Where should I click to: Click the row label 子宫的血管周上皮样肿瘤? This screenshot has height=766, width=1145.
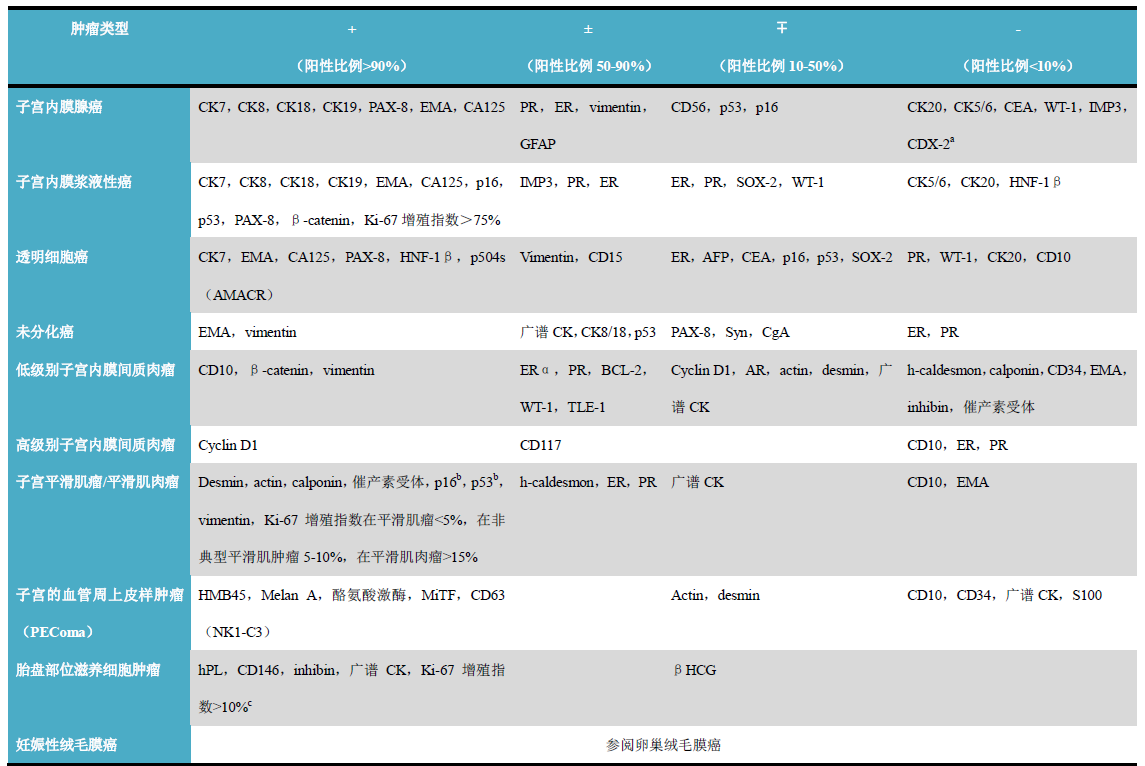(99, 594)
